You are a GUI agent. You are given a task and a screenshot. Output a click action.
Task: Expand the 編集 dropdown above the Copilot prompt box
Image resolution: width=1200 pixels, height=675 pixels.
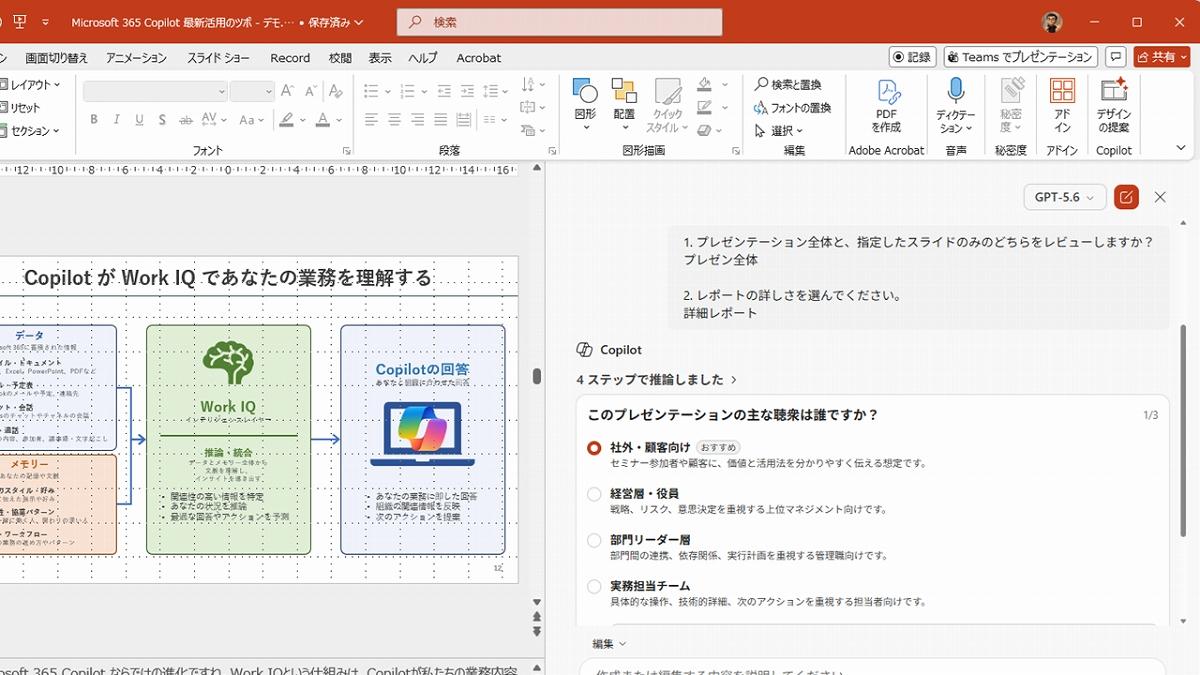pos(609,644)
